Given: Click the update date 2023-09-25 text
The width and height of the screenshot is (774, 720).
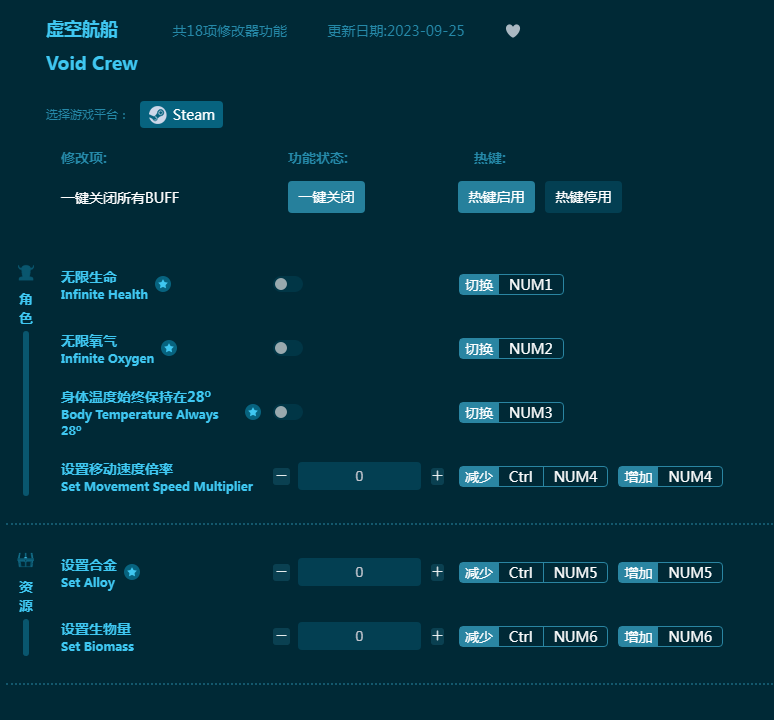Looking at the screenshot, I should pyautogui.click(x=396, y=31).
